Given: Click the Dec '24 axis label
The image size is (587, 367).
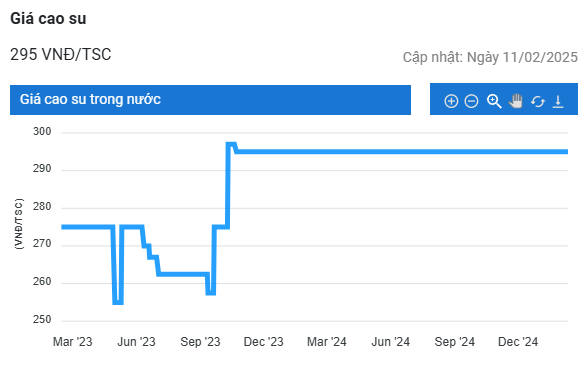Looking at the screenshot, I should (518, 342).
